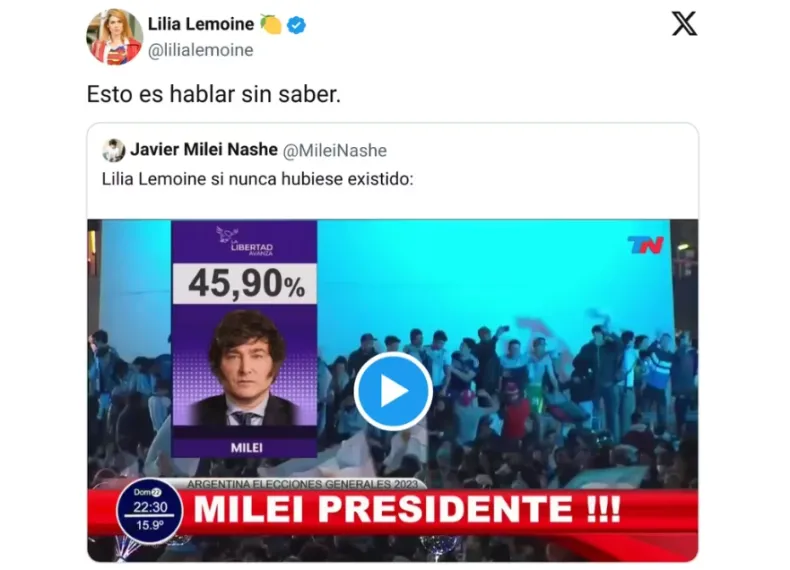Open the quoted tweet text about Lilia Lemoine
The image size is (790, 570).
[257, 179]
